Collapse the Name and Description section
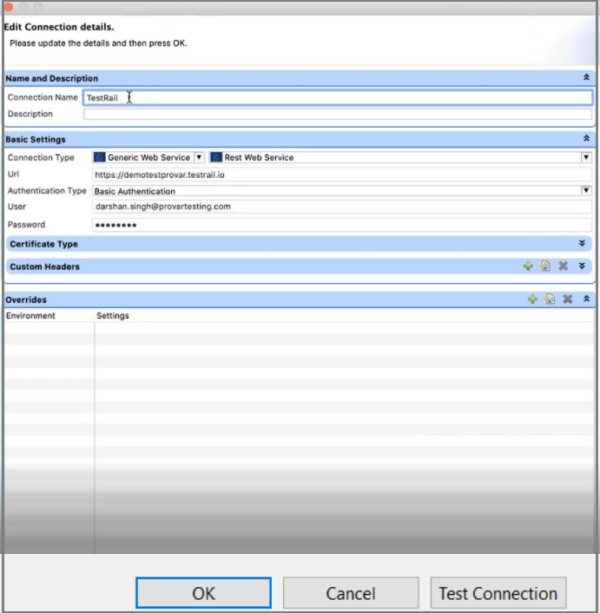600x613 pixels. point(586,77)
